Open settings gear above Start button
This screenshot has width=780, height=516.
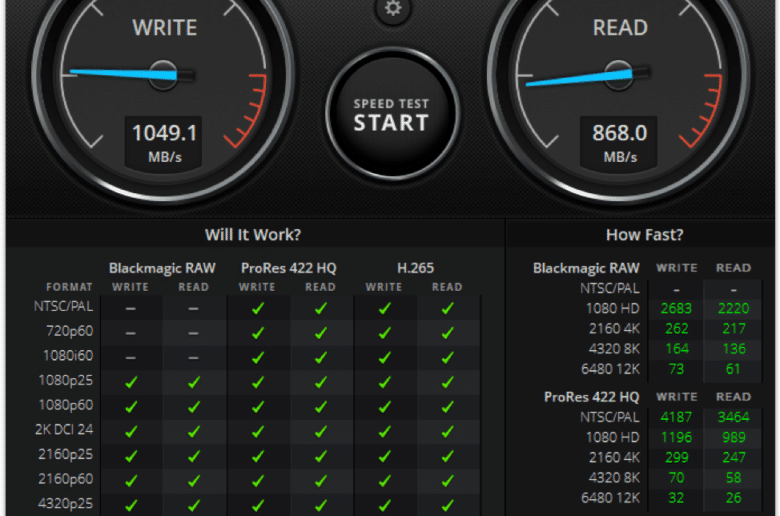(x=393, y=8)
